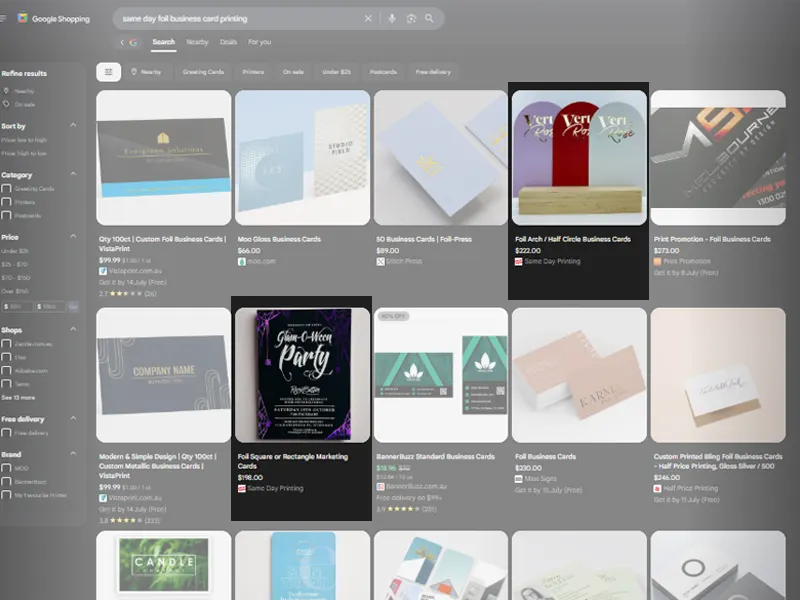Tick the Postcards category checkbox
The image size is (800, 600).
click(6, 215)
